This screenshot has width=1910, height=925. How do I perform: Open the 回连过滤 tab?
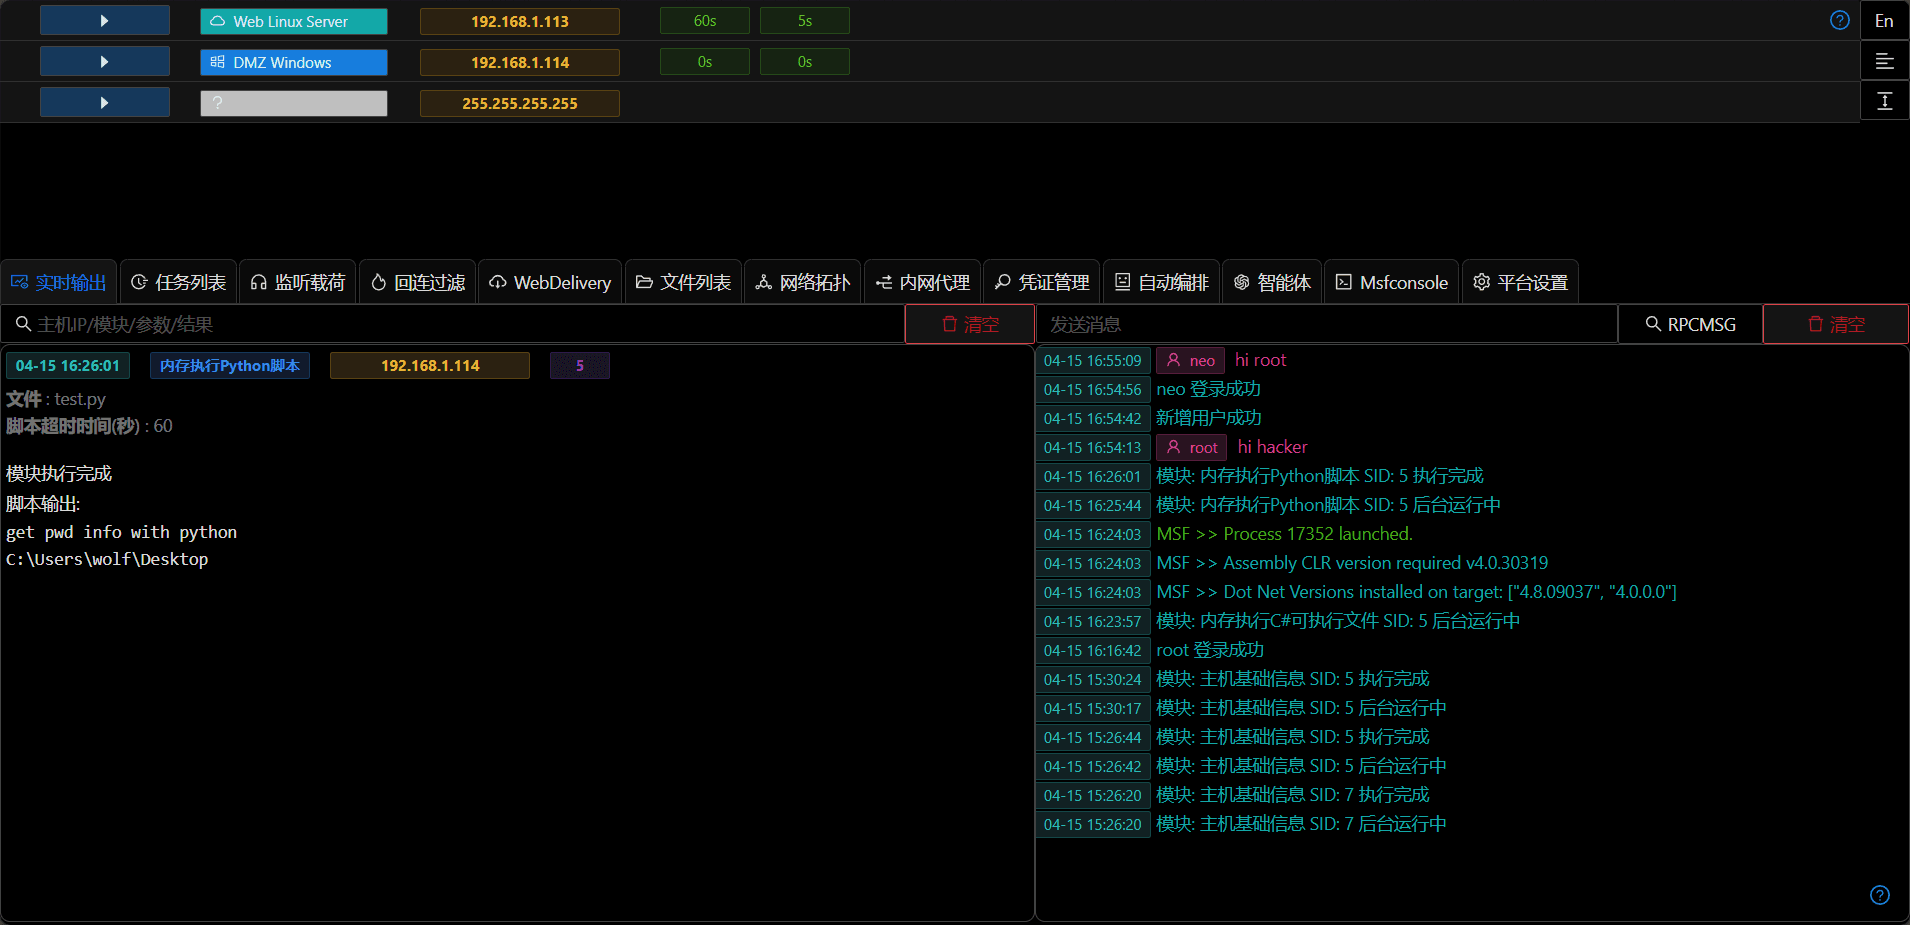(x=417, y=282)
